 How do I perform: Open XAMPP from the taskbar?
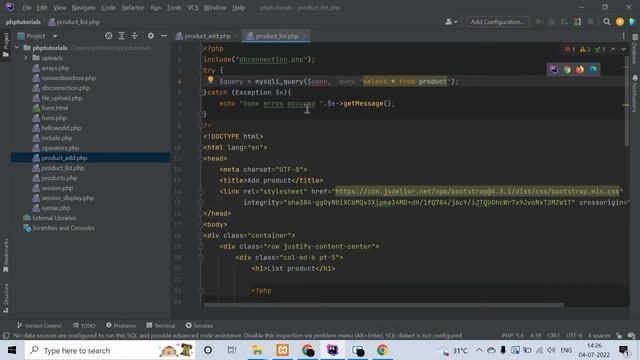[282, 350]
